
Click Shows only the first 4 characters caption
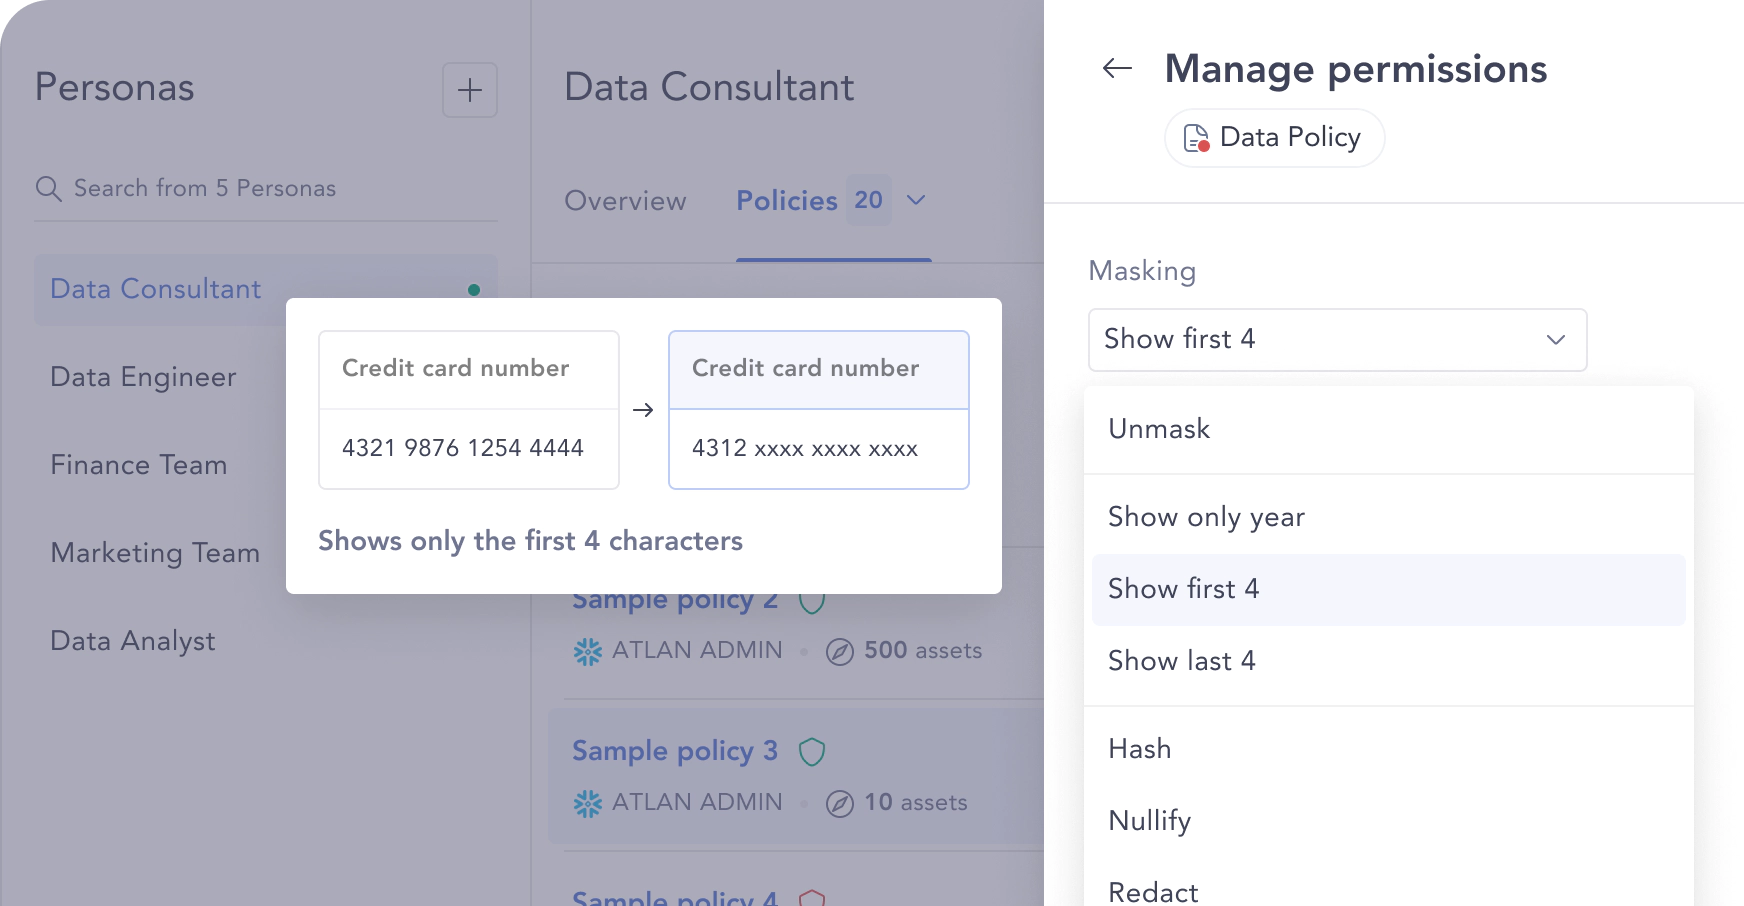click(530, 541)
